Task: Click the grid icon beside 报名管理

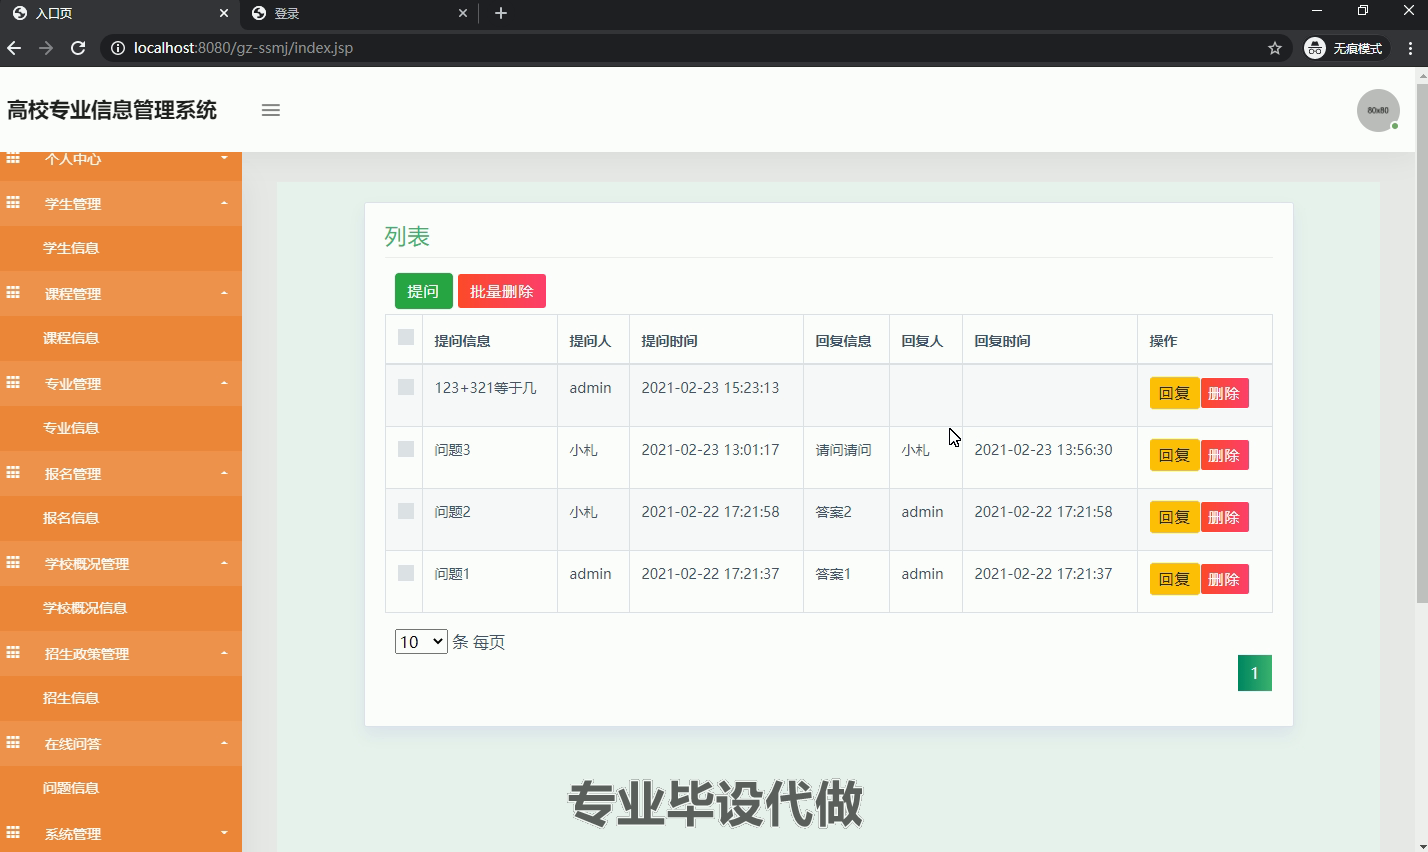Action: click(13, 473)
